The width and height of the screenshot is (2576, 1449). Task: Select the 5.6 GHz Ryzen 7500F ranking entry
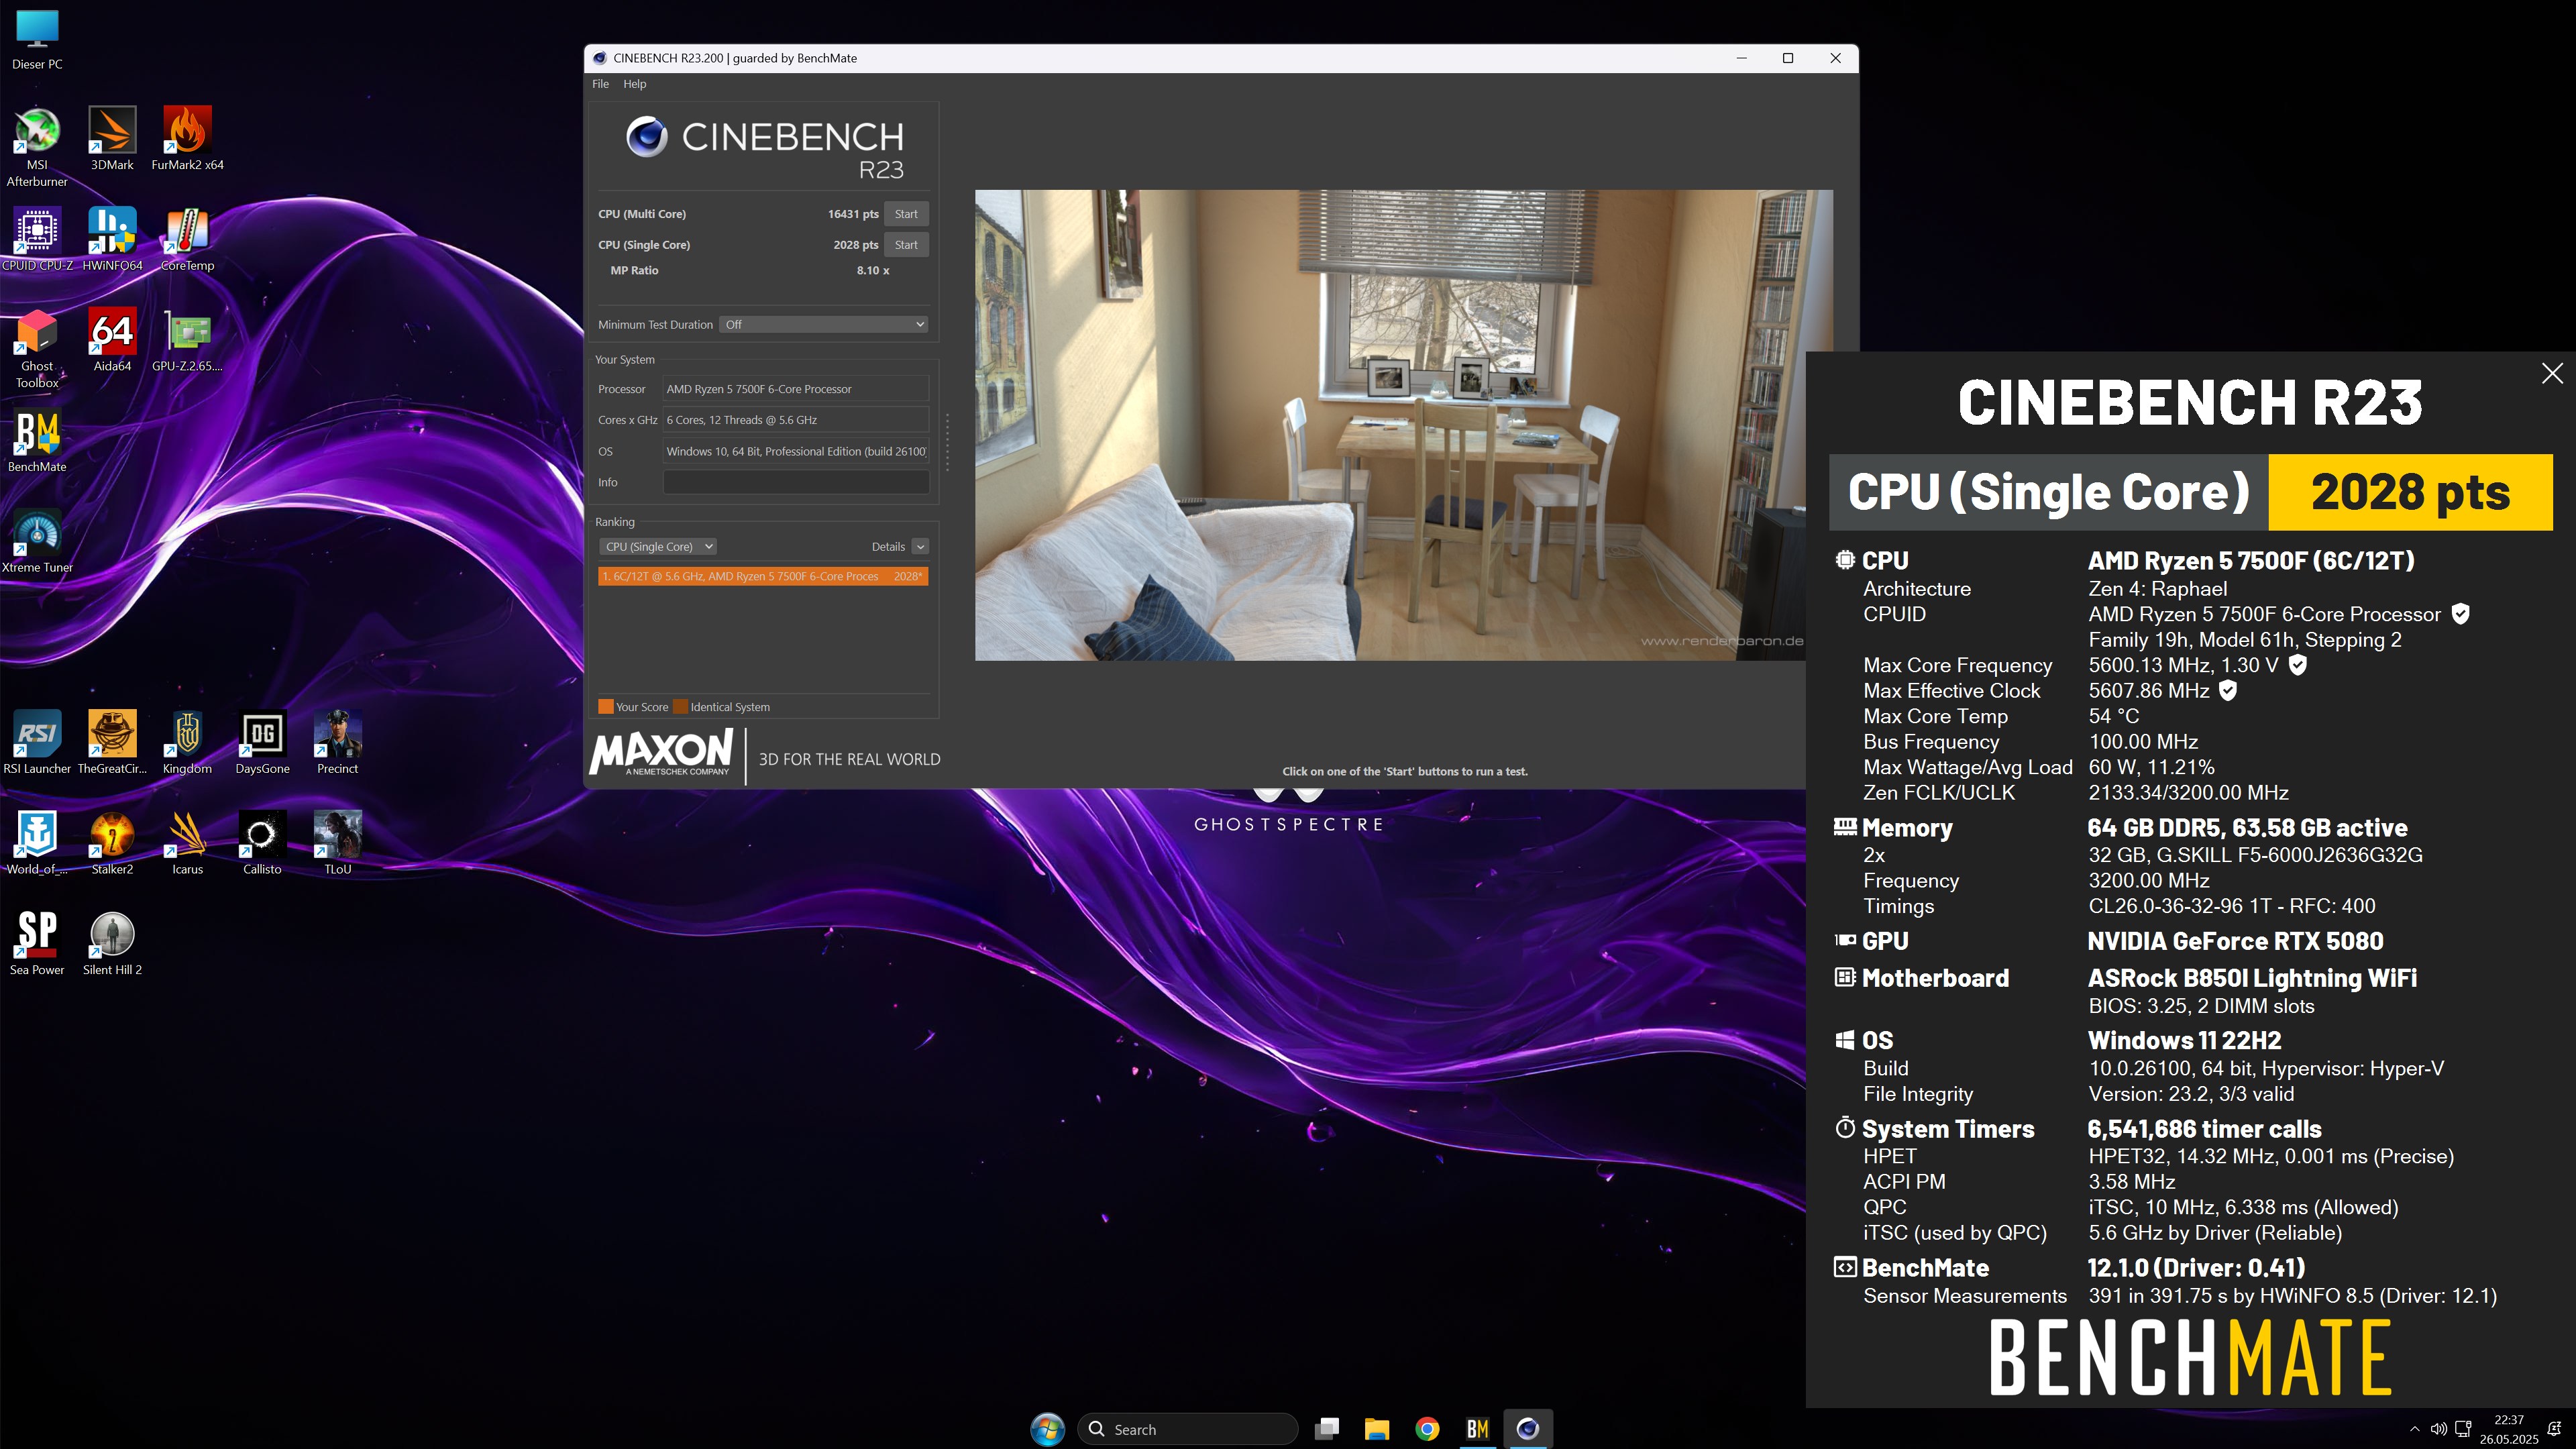(x=763, y=576)
